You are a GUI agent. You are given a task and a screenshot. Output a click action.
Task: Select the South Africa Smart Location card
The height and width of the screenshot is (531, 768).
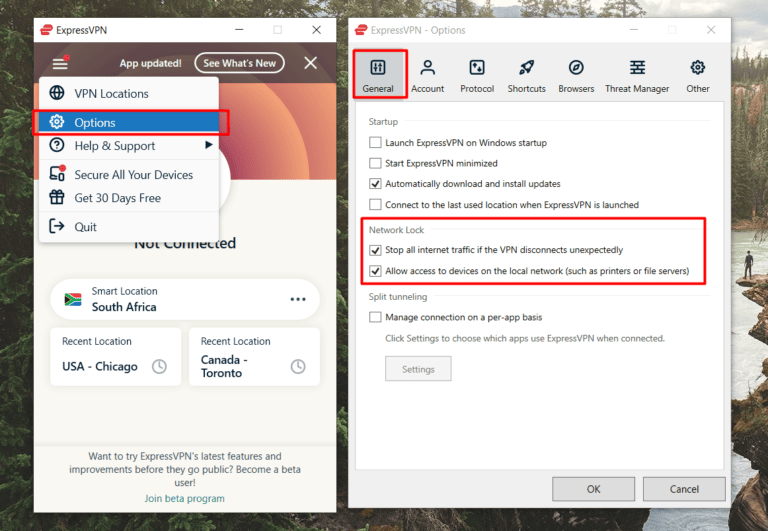click(185, 299)
